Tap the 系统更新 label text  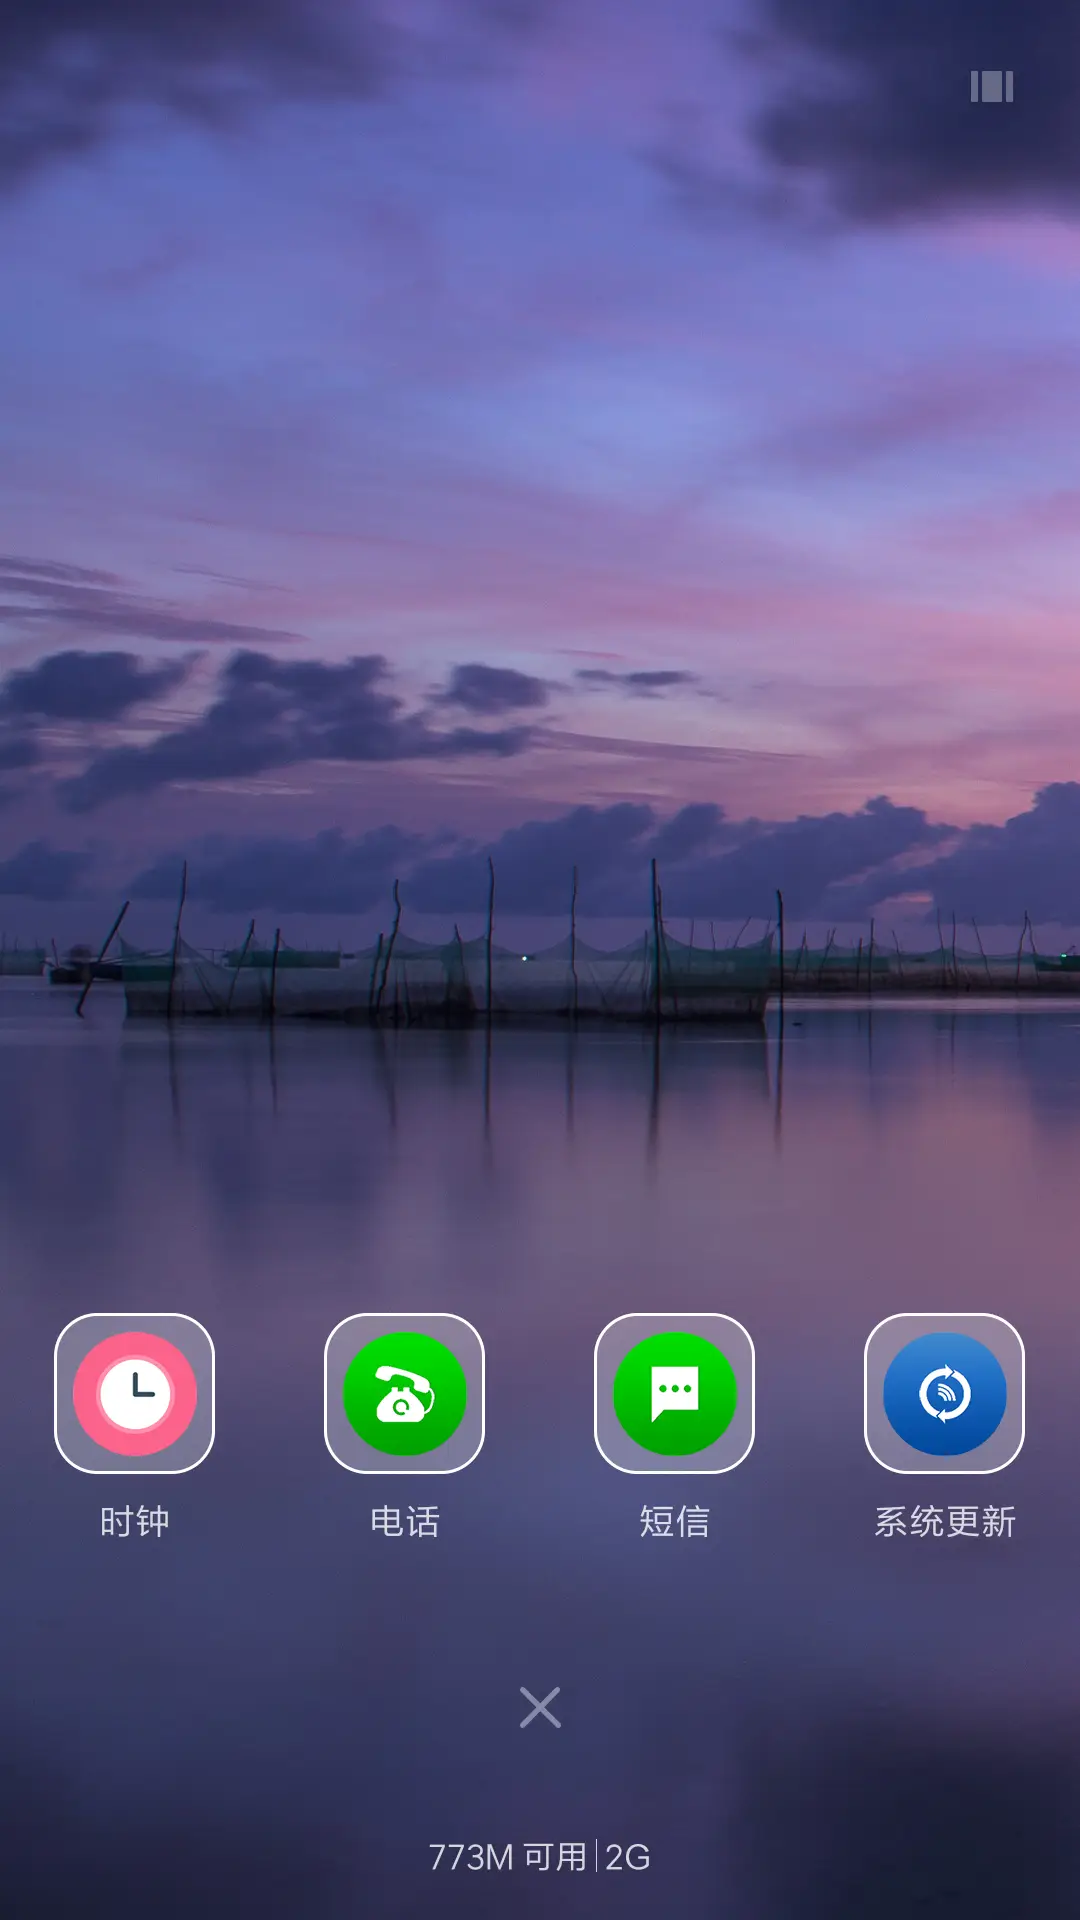[x=945, y=1522]
